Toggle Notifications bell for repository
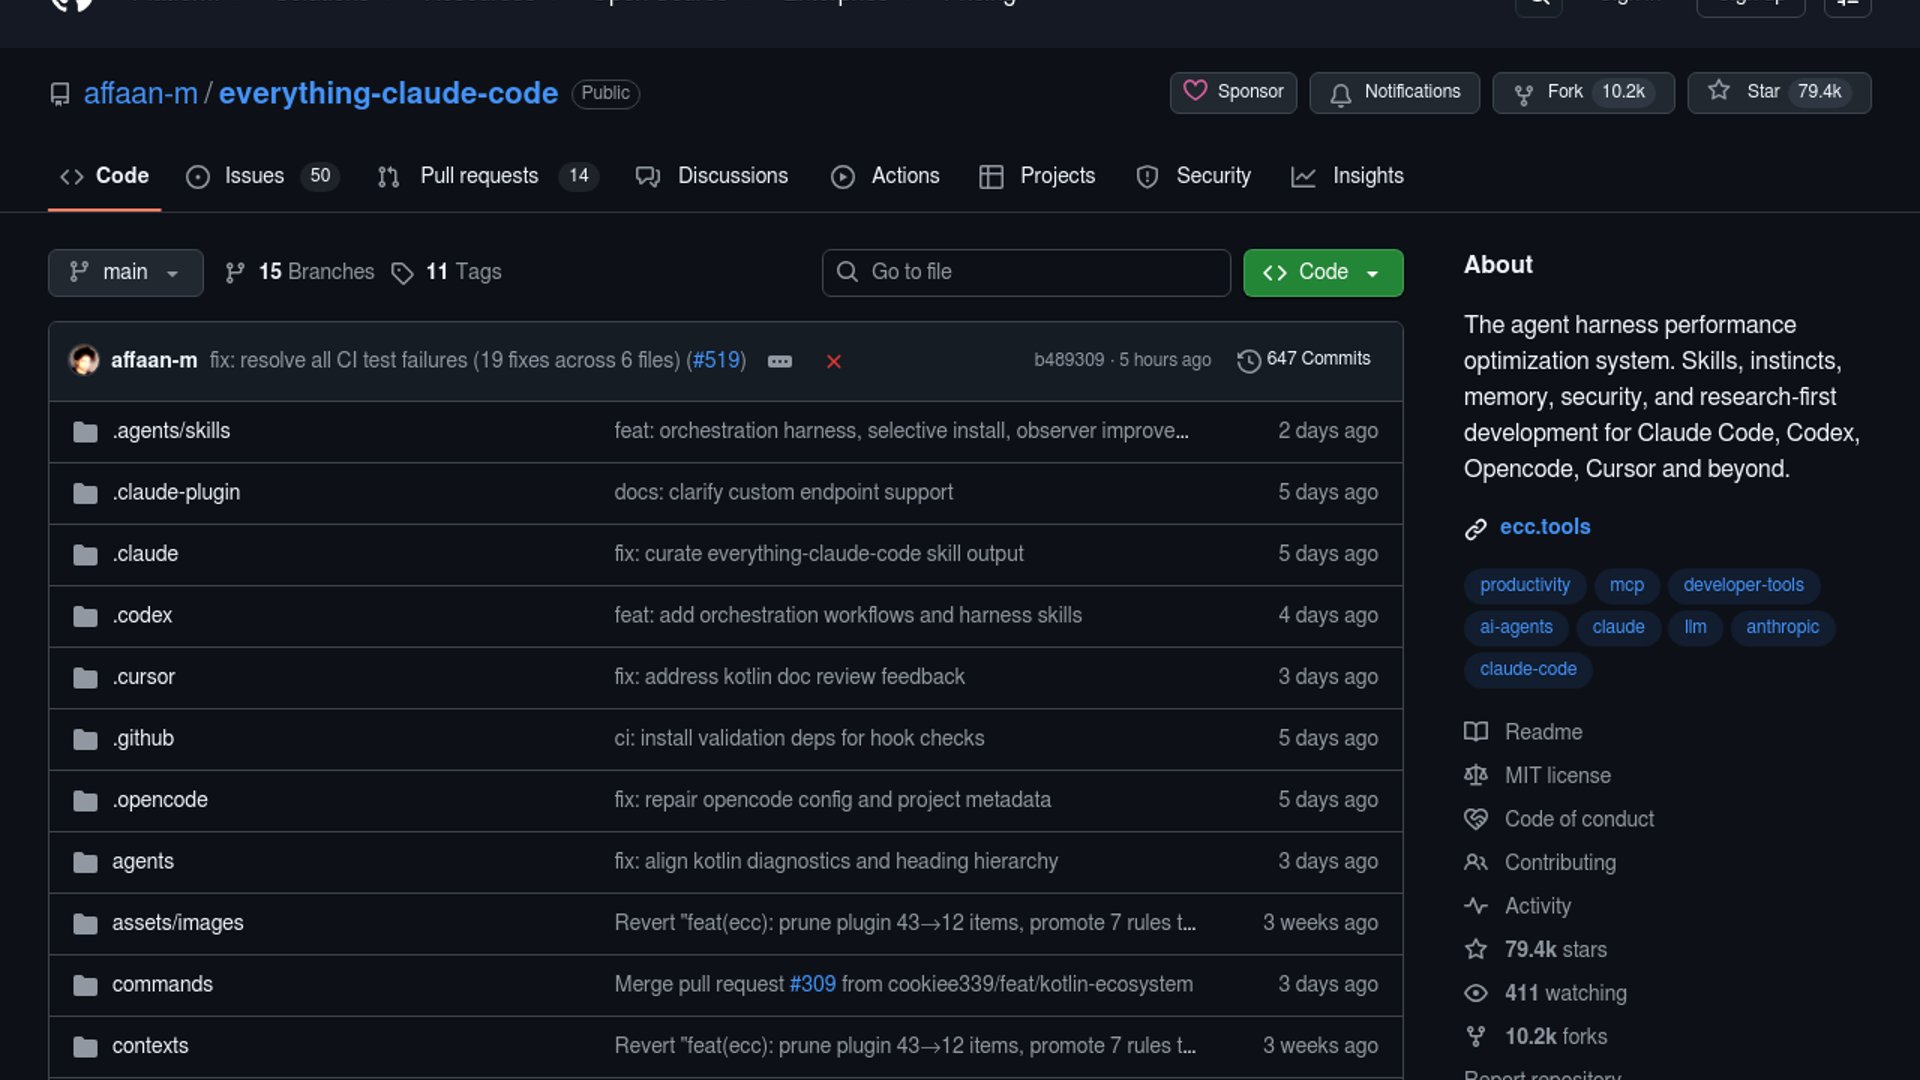 [1394, 92]
